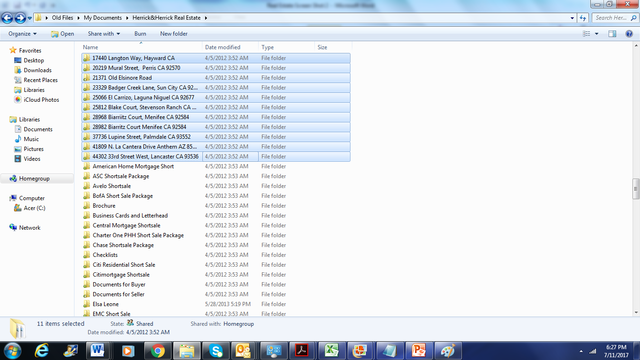Launch Internet Explorer from taskbar
The height and width of the screenshot is (360, 640).
[x=41, y=351]
